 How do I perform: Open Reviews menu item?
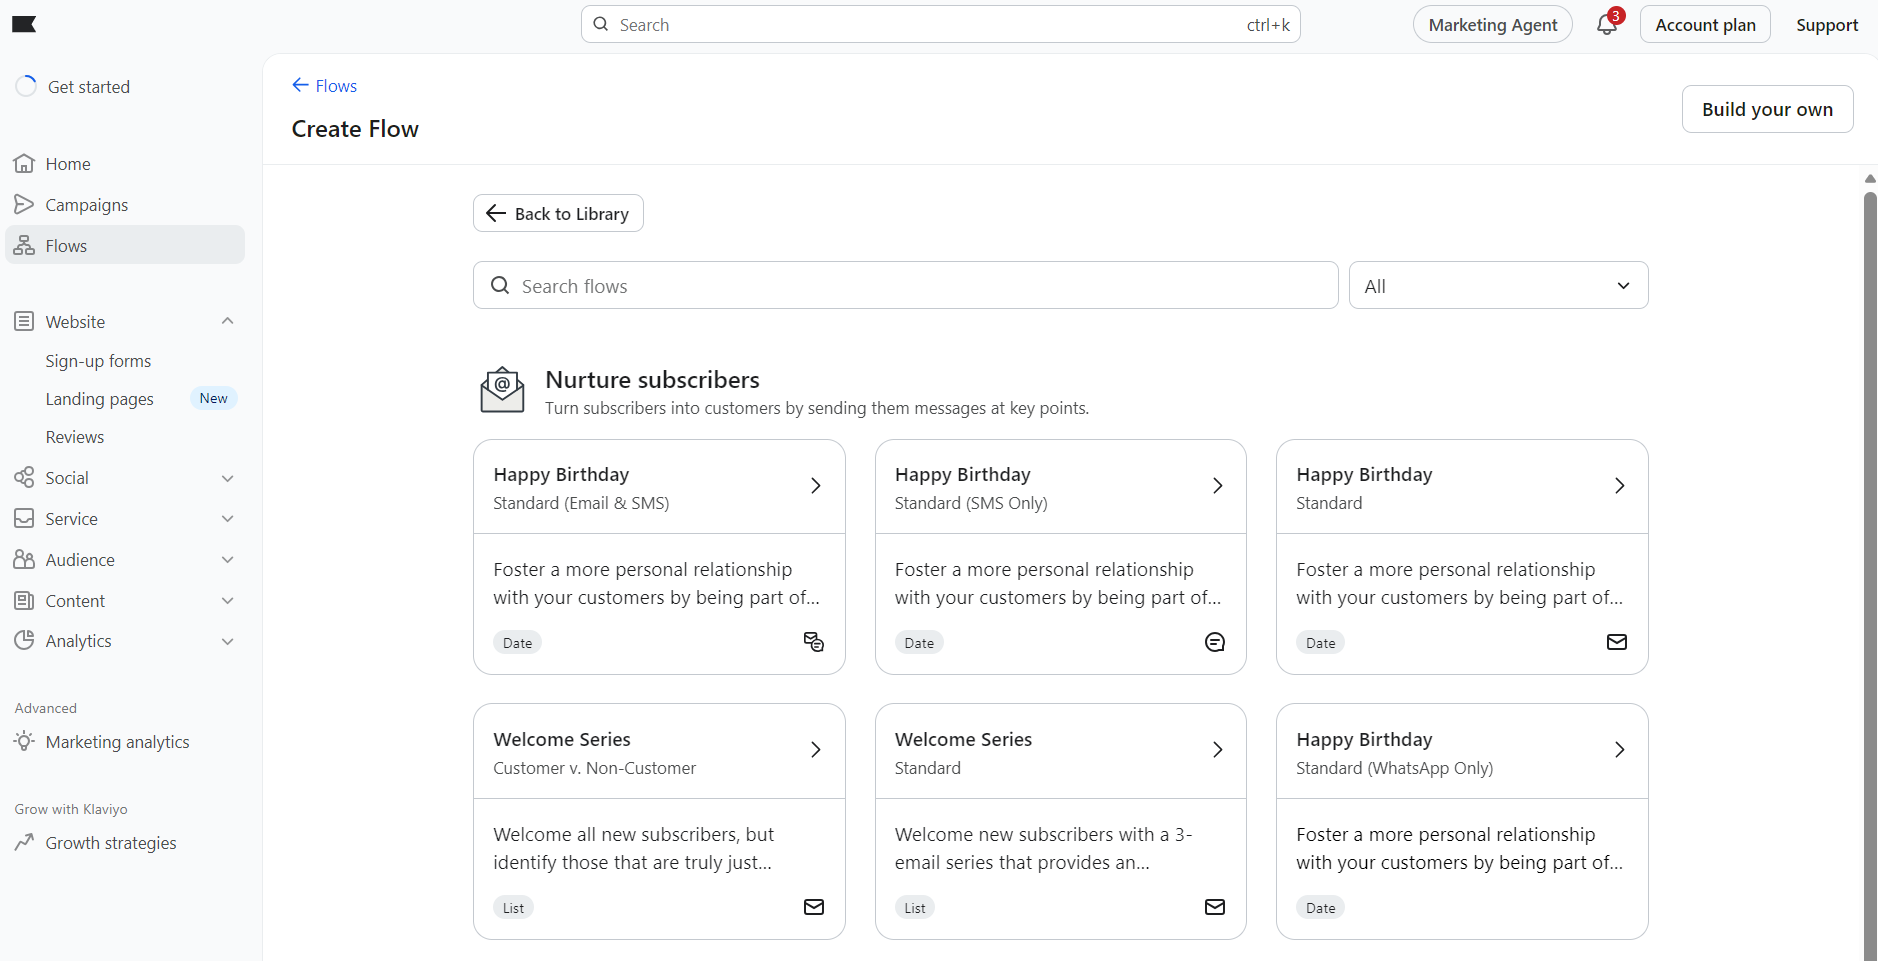[75, 436]
